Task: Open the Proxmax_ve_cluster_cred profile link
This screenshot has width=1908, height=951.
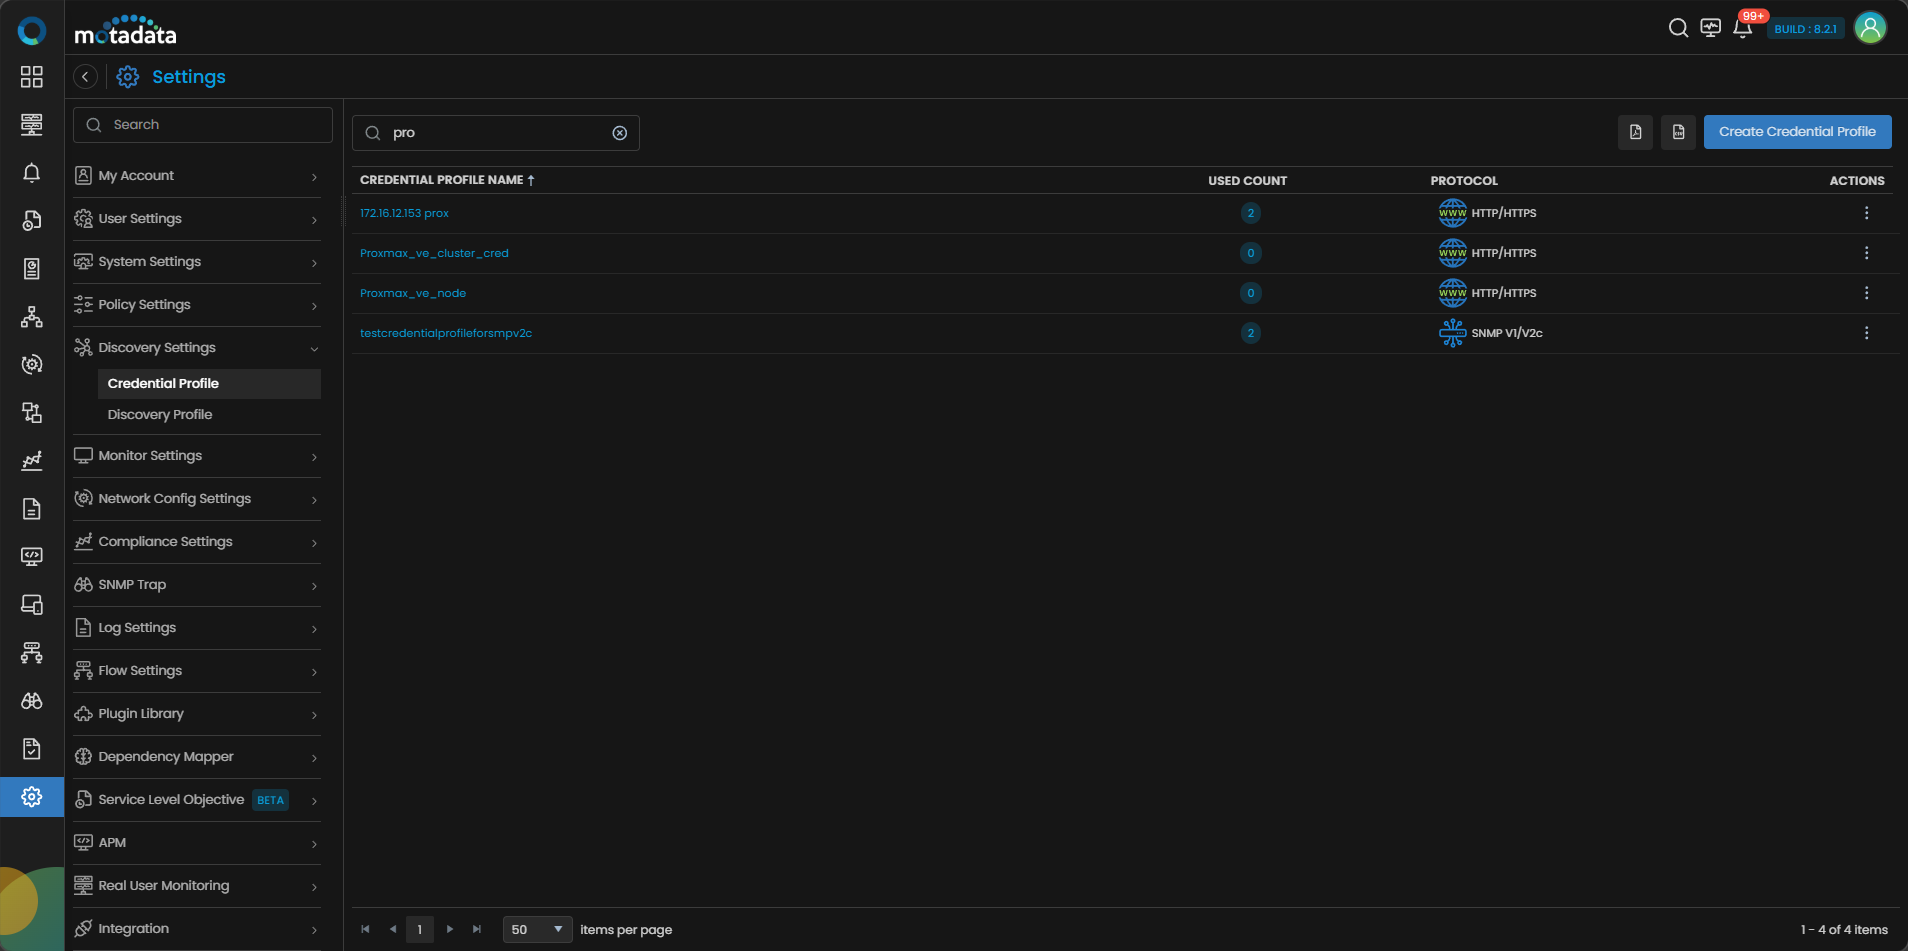Action: pos(434,253)
